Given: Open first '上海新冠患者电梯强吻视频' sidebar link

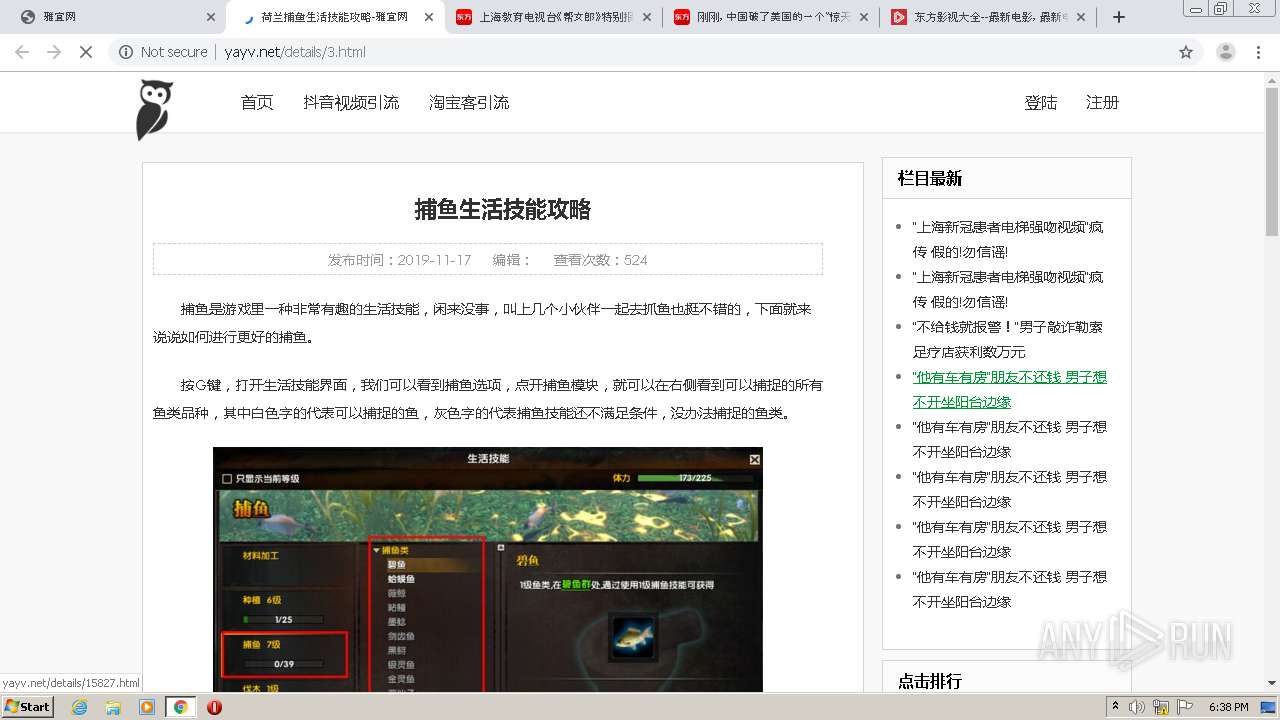Looking at the screenshot, I should pyautogui.click(x=1008, y=239).
